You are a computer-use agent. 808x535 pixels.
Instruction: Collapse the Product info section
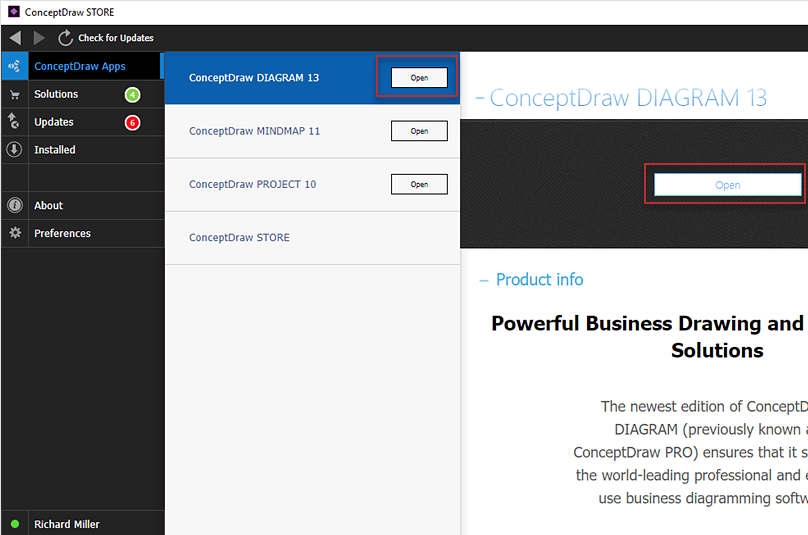pyautogui.click(x=483, y=280)
